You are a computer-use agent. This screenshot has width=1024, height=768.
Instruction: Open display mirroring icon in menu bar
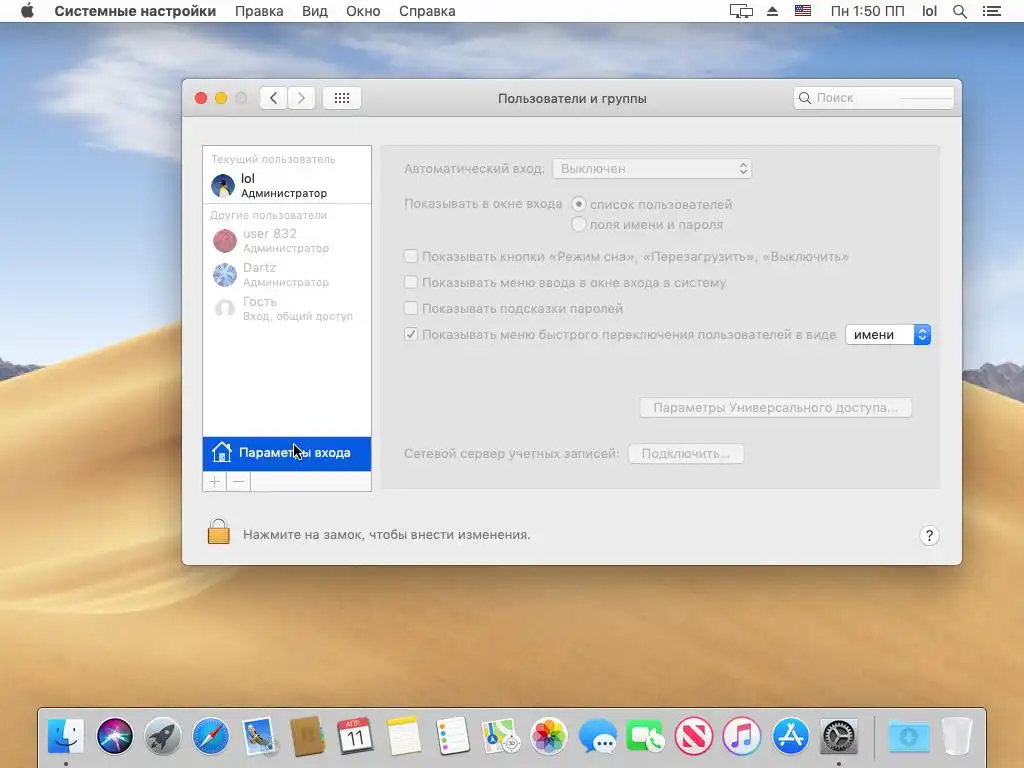pos(741,11)
